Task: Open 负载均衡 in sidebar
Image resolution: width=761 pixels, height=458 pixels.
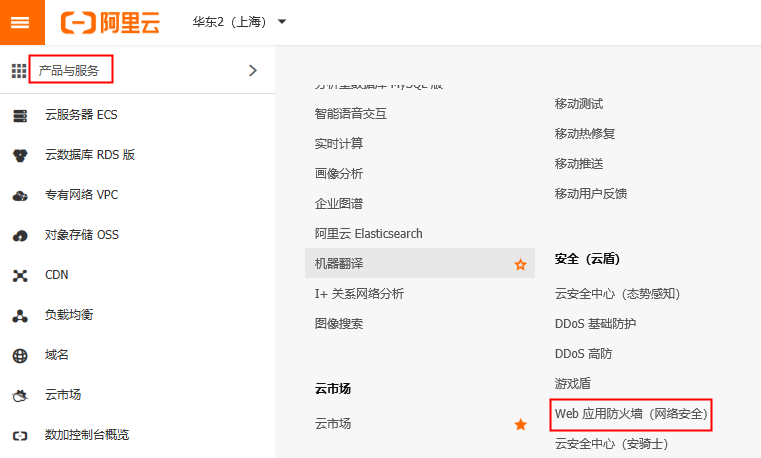Action: pos(69,314)
